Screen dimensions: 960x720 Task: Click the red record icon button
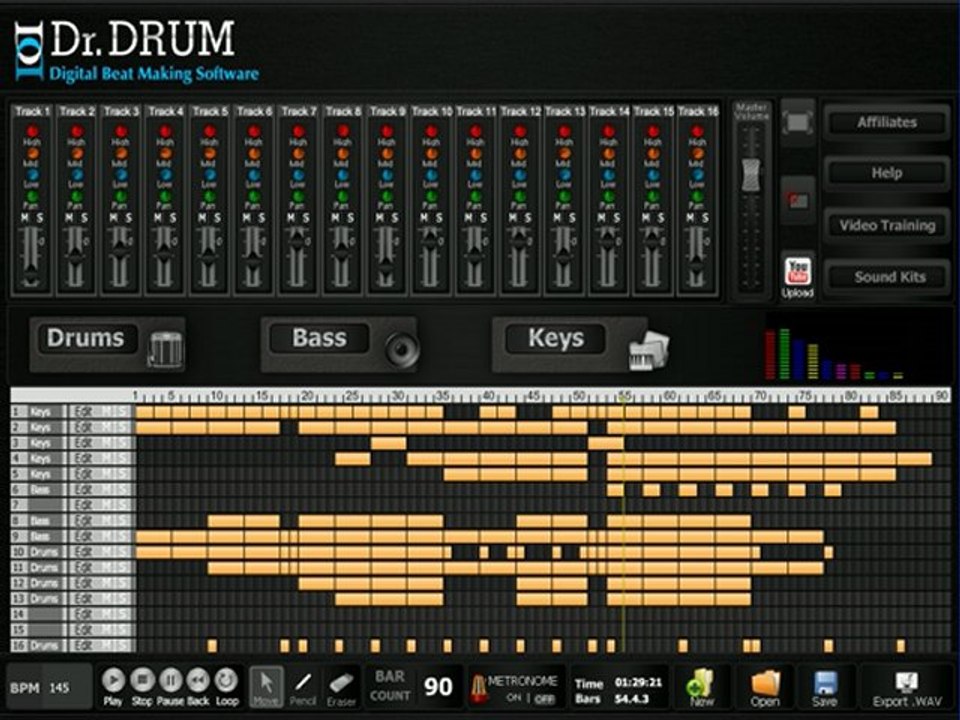pyautogui.click(x=797, y=200)
